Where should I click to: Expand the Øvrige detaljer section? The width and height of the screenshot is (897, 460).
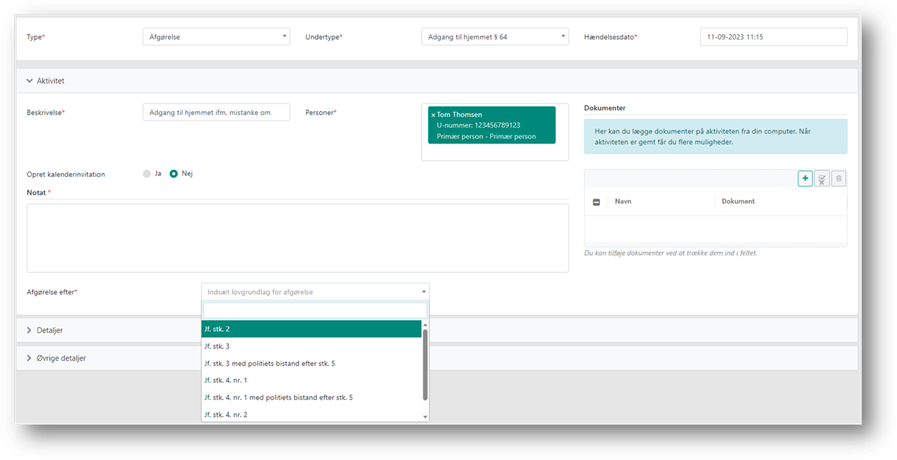pos(29,358)
